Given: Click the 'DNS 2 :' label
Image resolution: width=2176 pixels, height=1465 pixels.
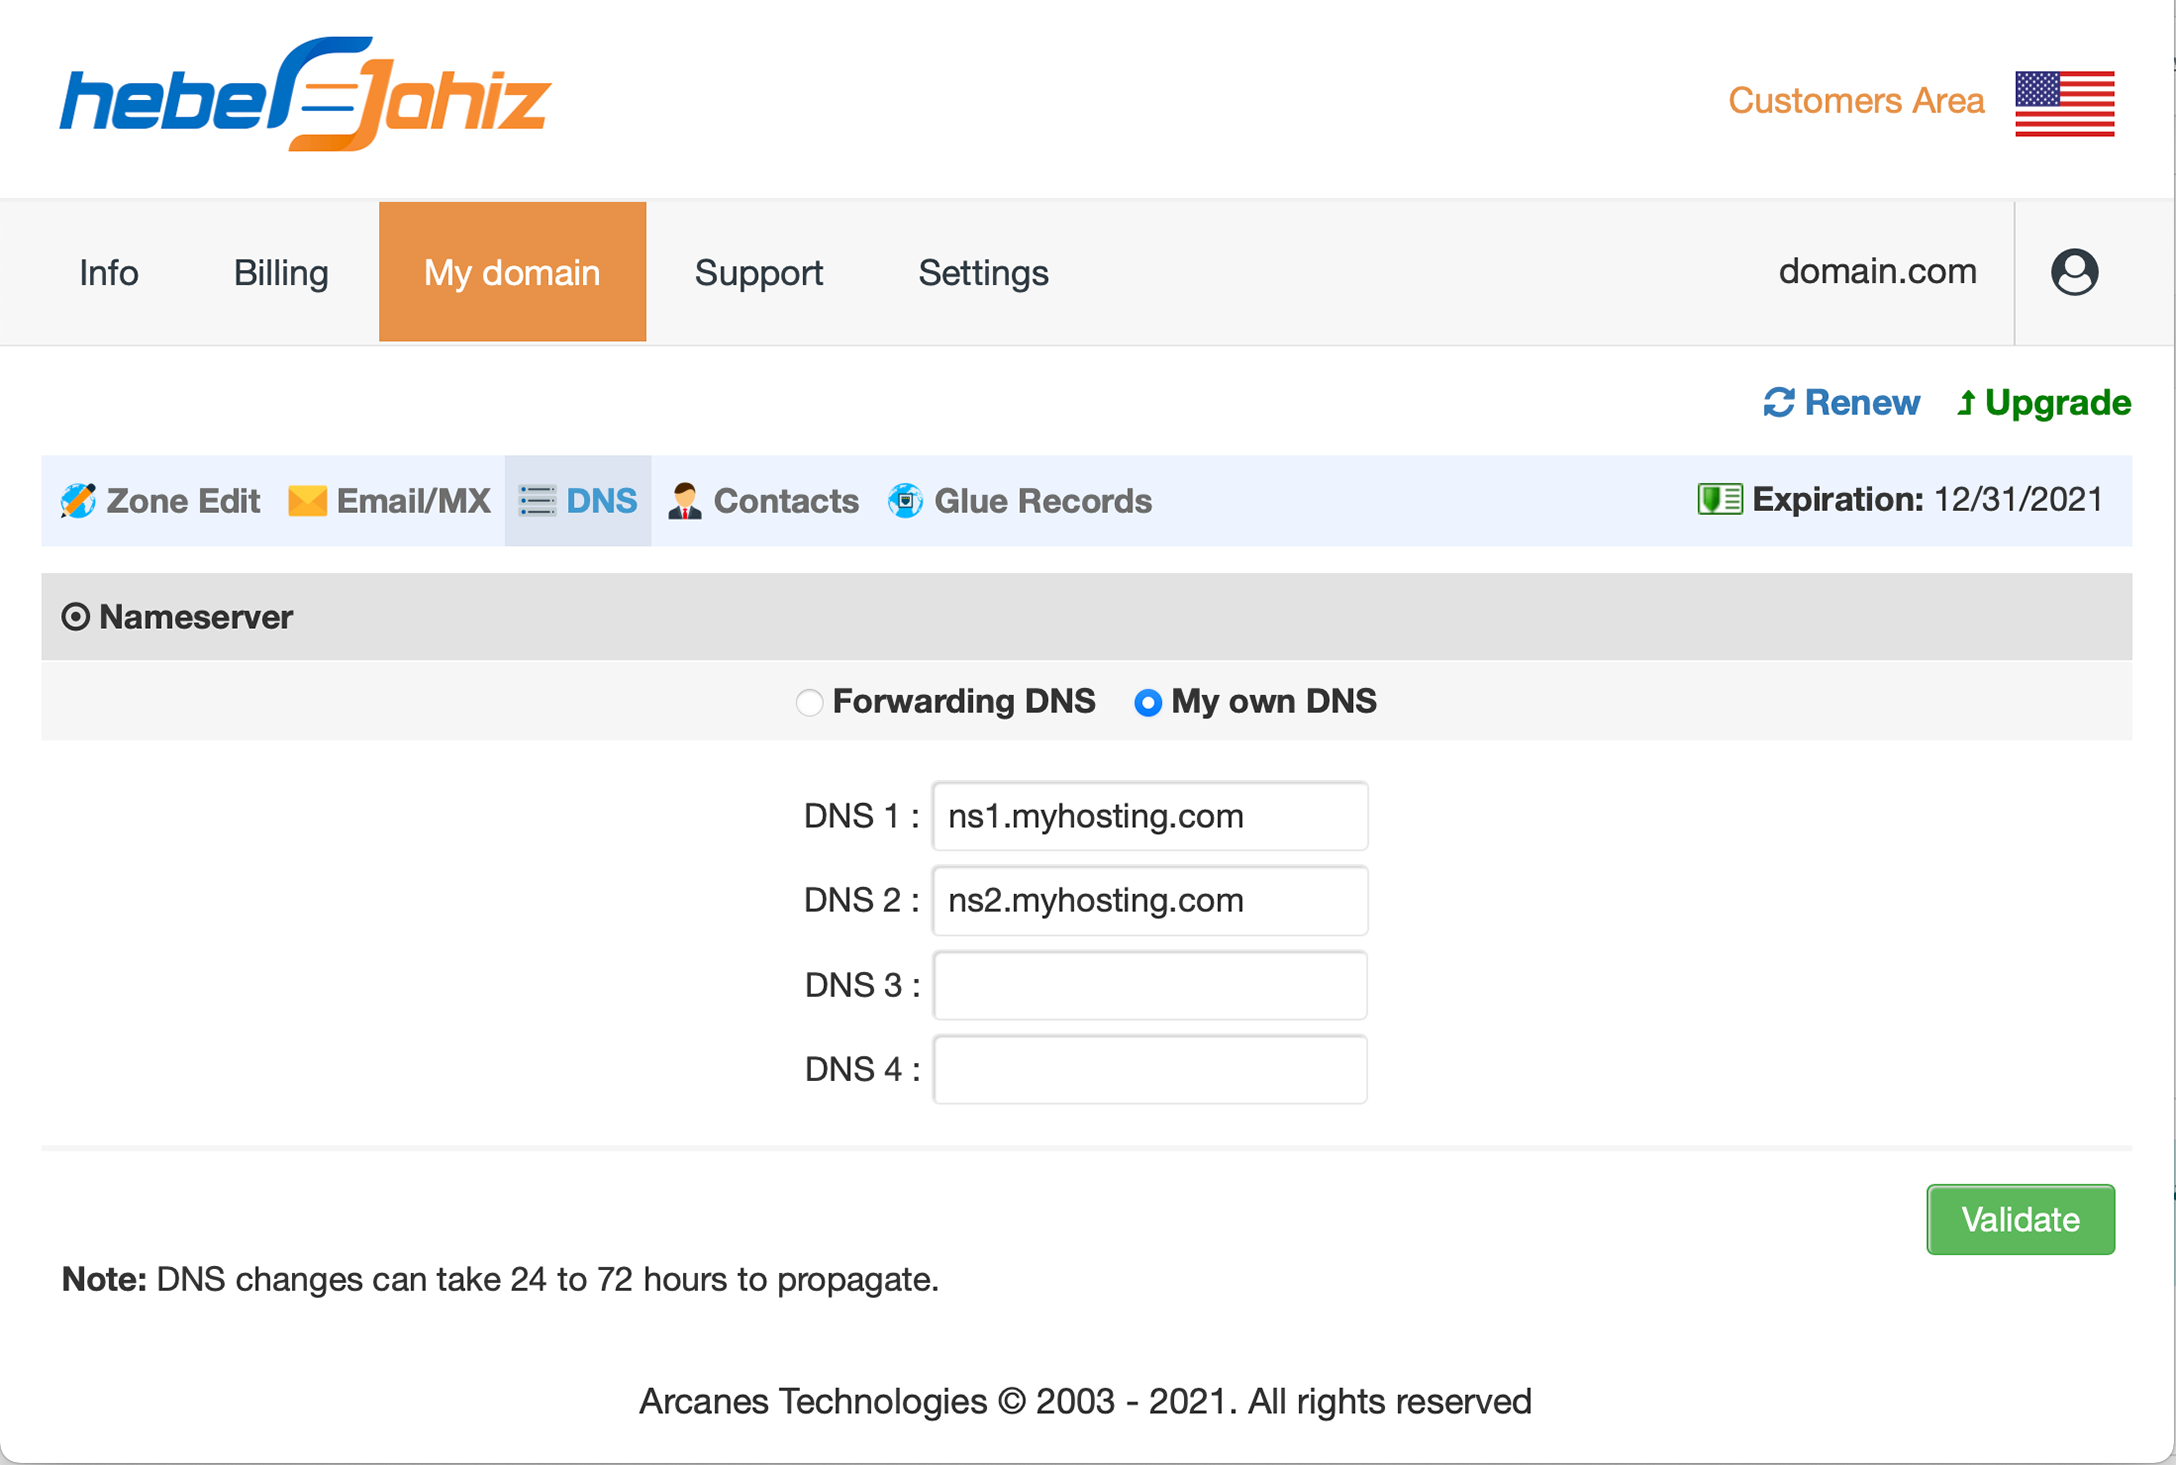Looking at the screenshot, I should click(862, 900).
